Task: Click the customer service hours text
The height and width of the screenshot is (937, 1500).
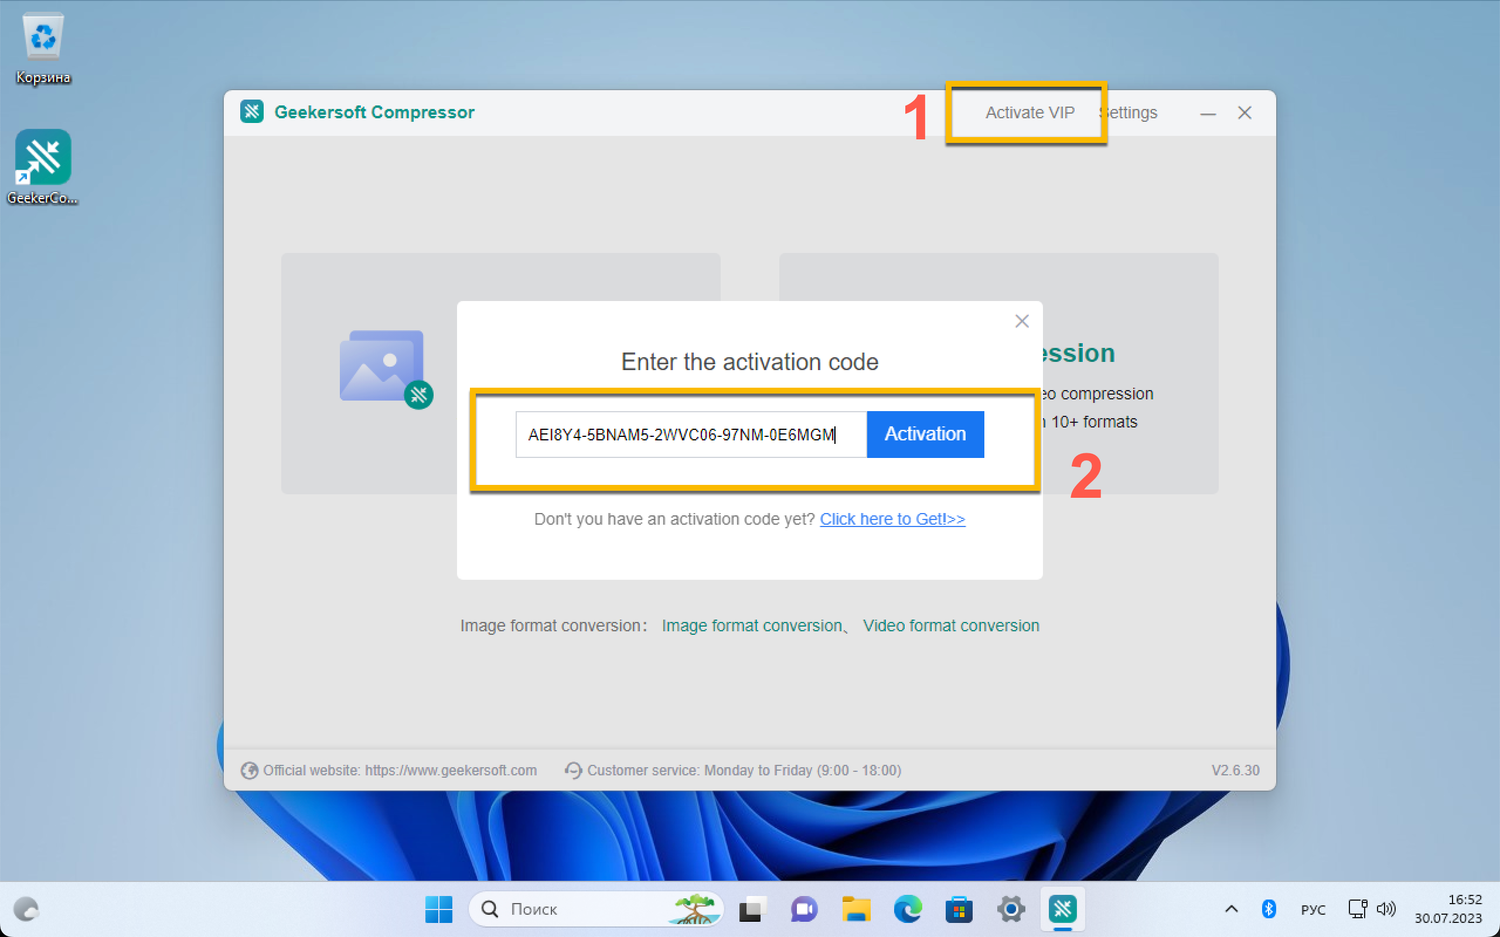Action: (744, 771)
